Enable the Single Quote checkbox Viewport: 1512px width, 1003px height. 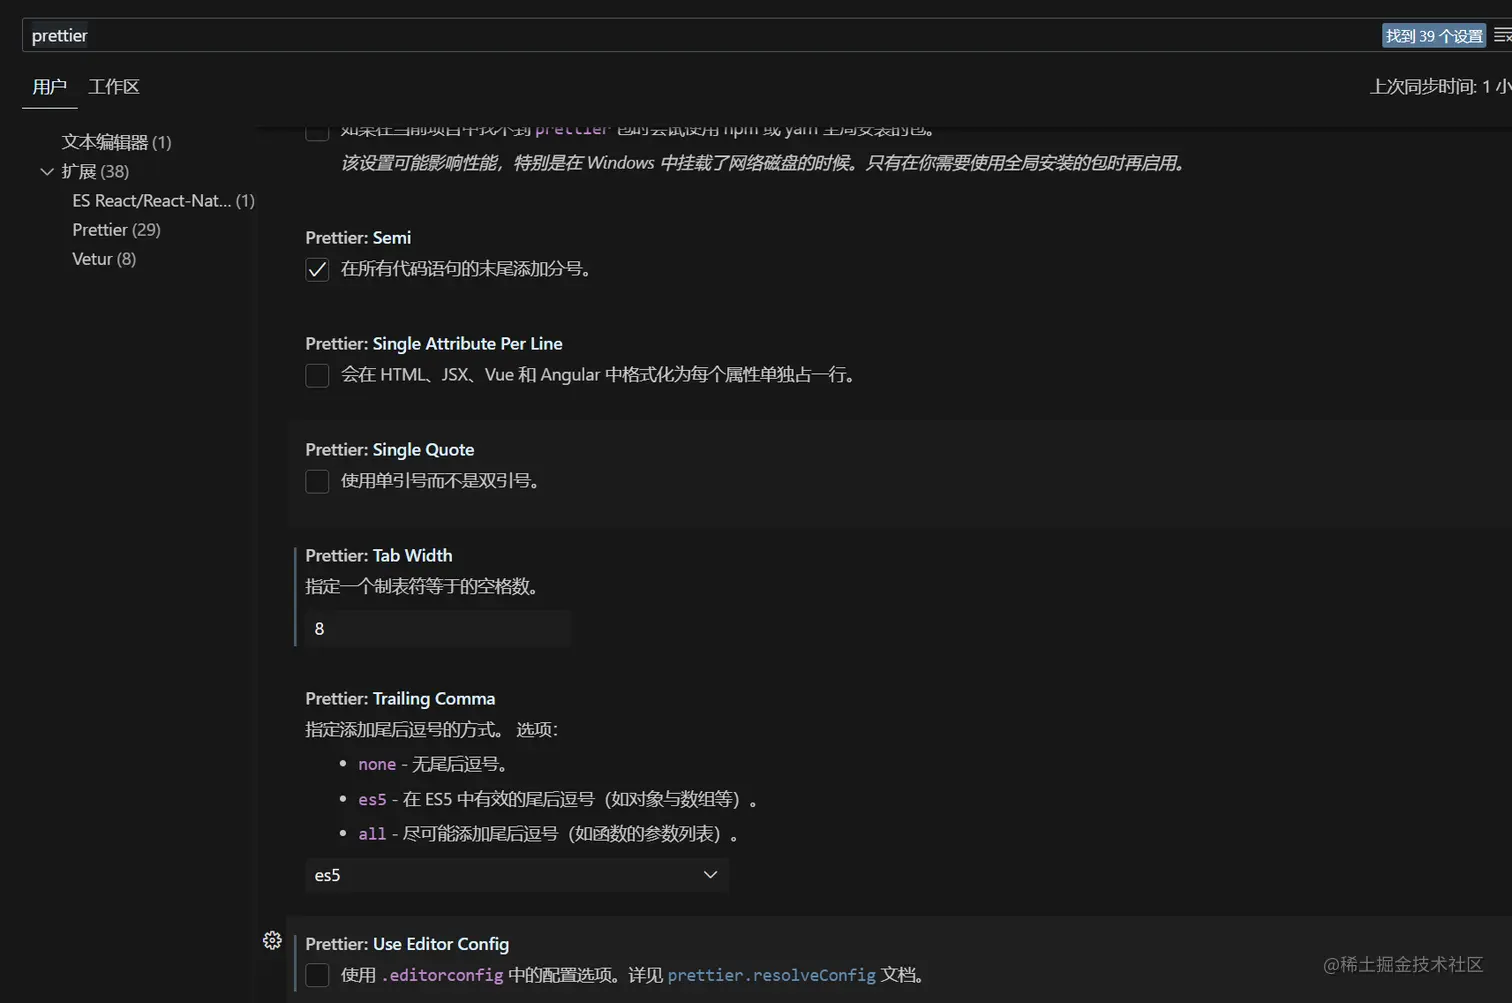click(317, 482)
